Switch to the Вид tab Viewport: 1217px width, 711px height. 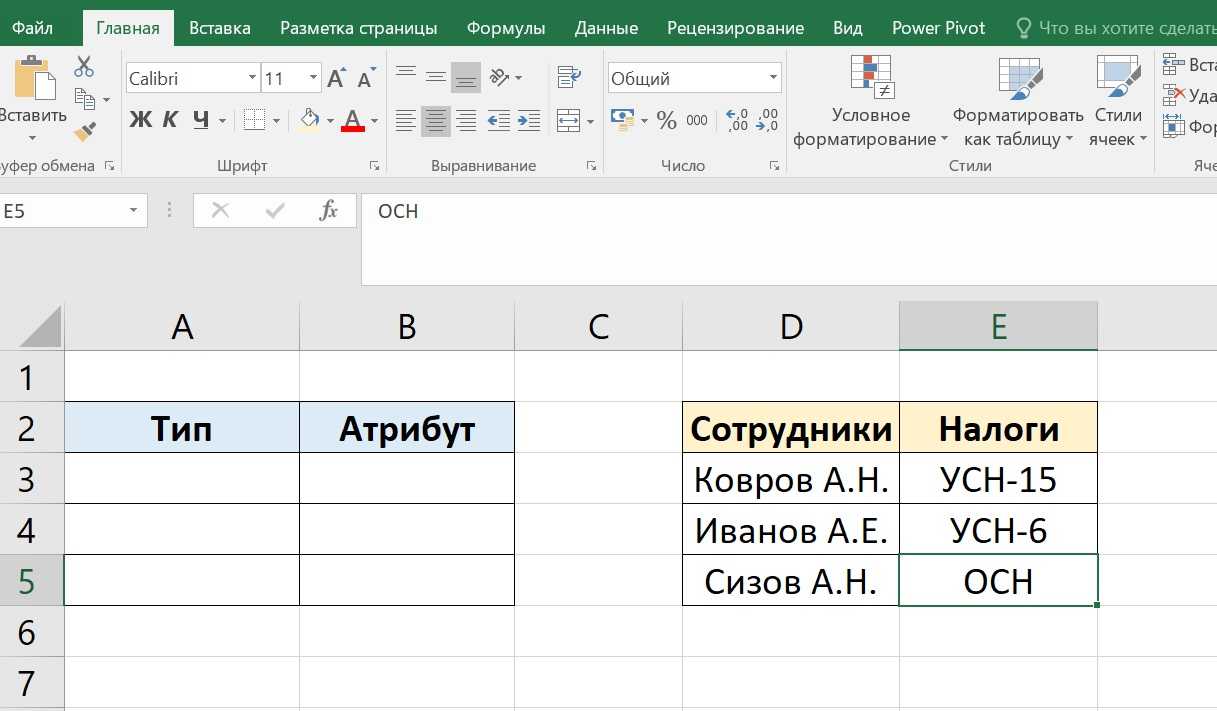pyautogui.click(x=848, y=28)
